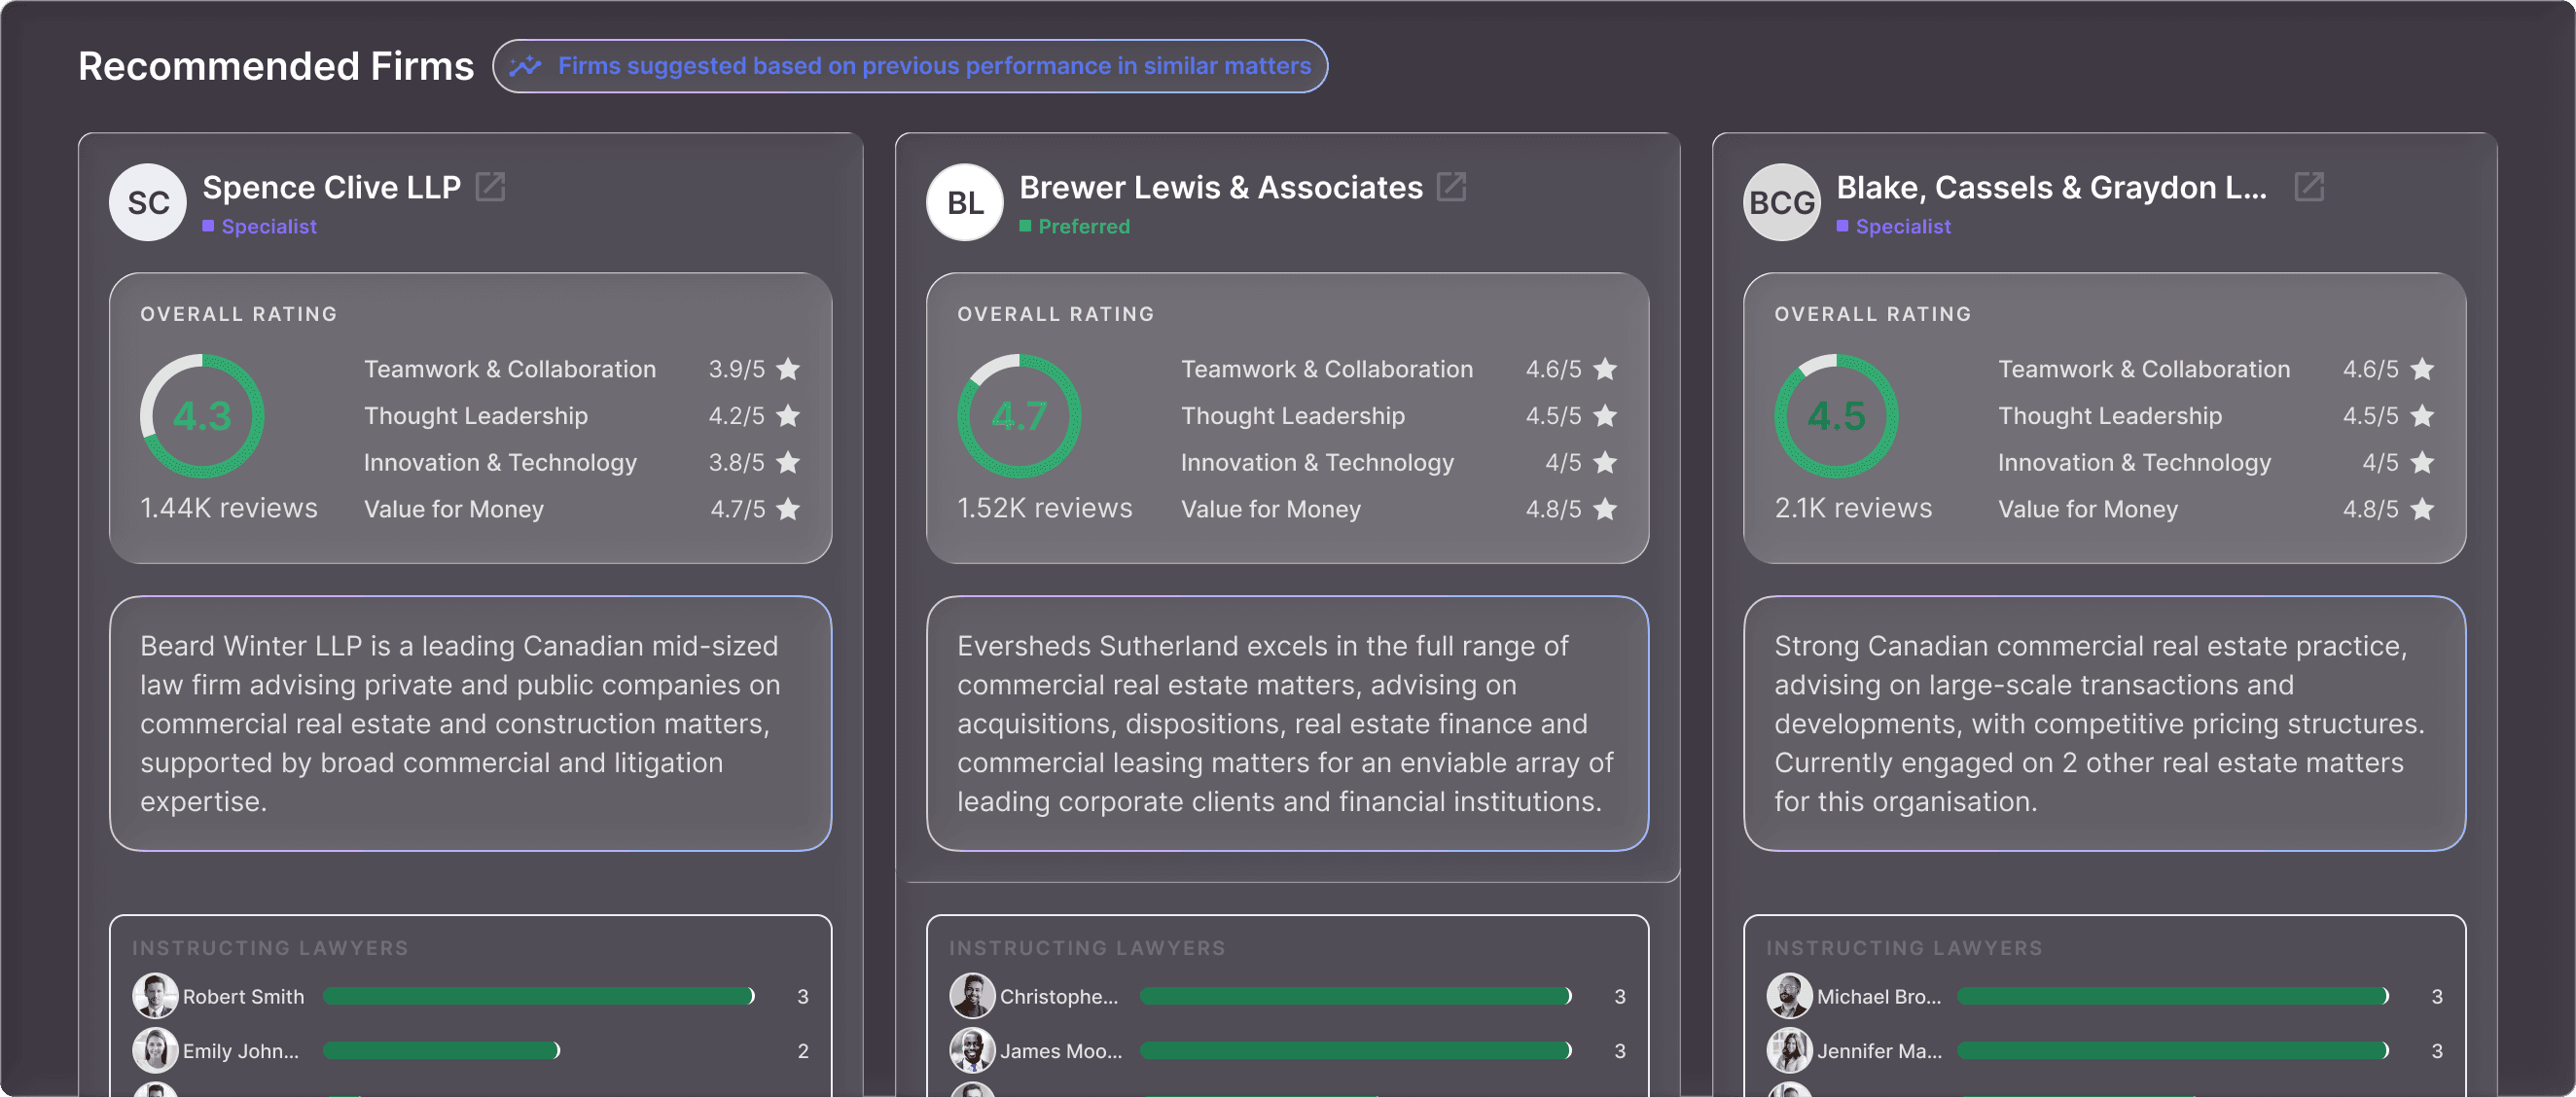Click the 2.1K reviews count
This screenshot has height=1097, width=2576.
click(1852, 508)
